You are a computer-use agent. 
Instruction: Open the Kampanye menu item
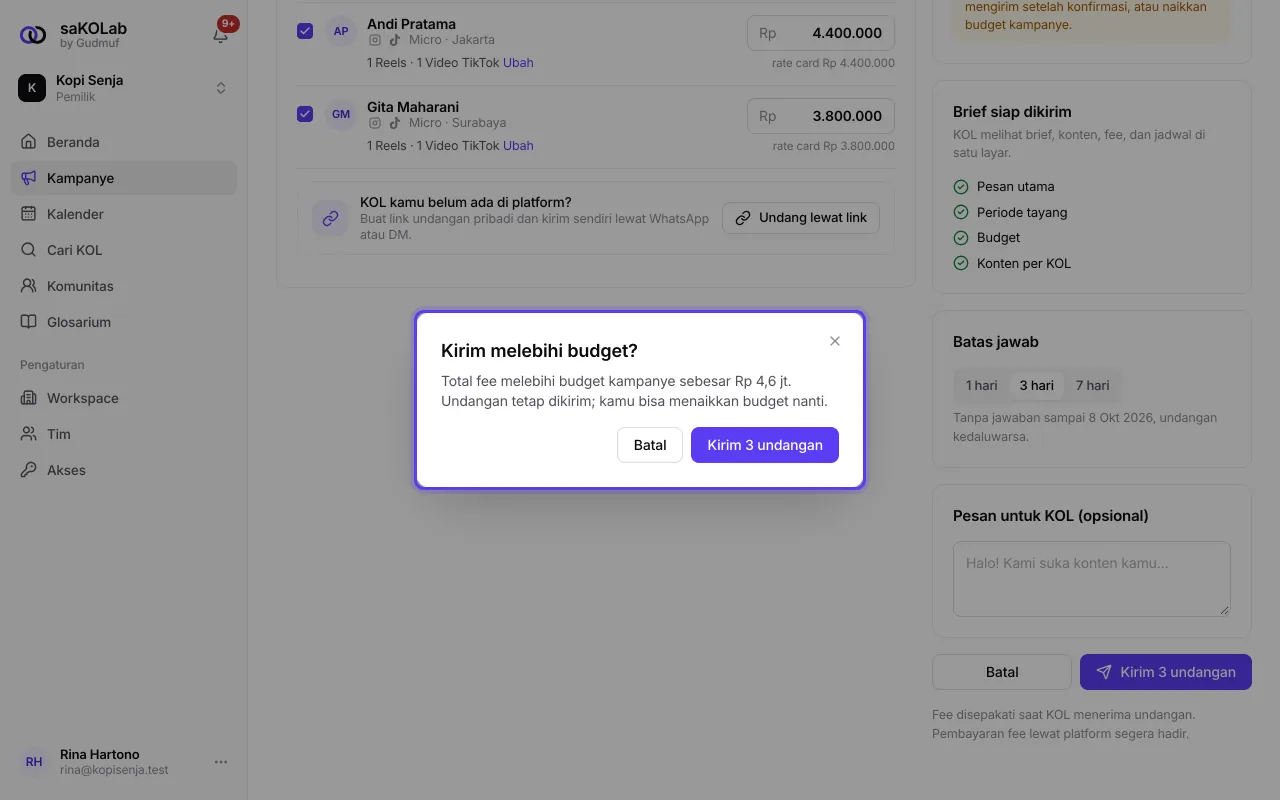pos(124,178)
